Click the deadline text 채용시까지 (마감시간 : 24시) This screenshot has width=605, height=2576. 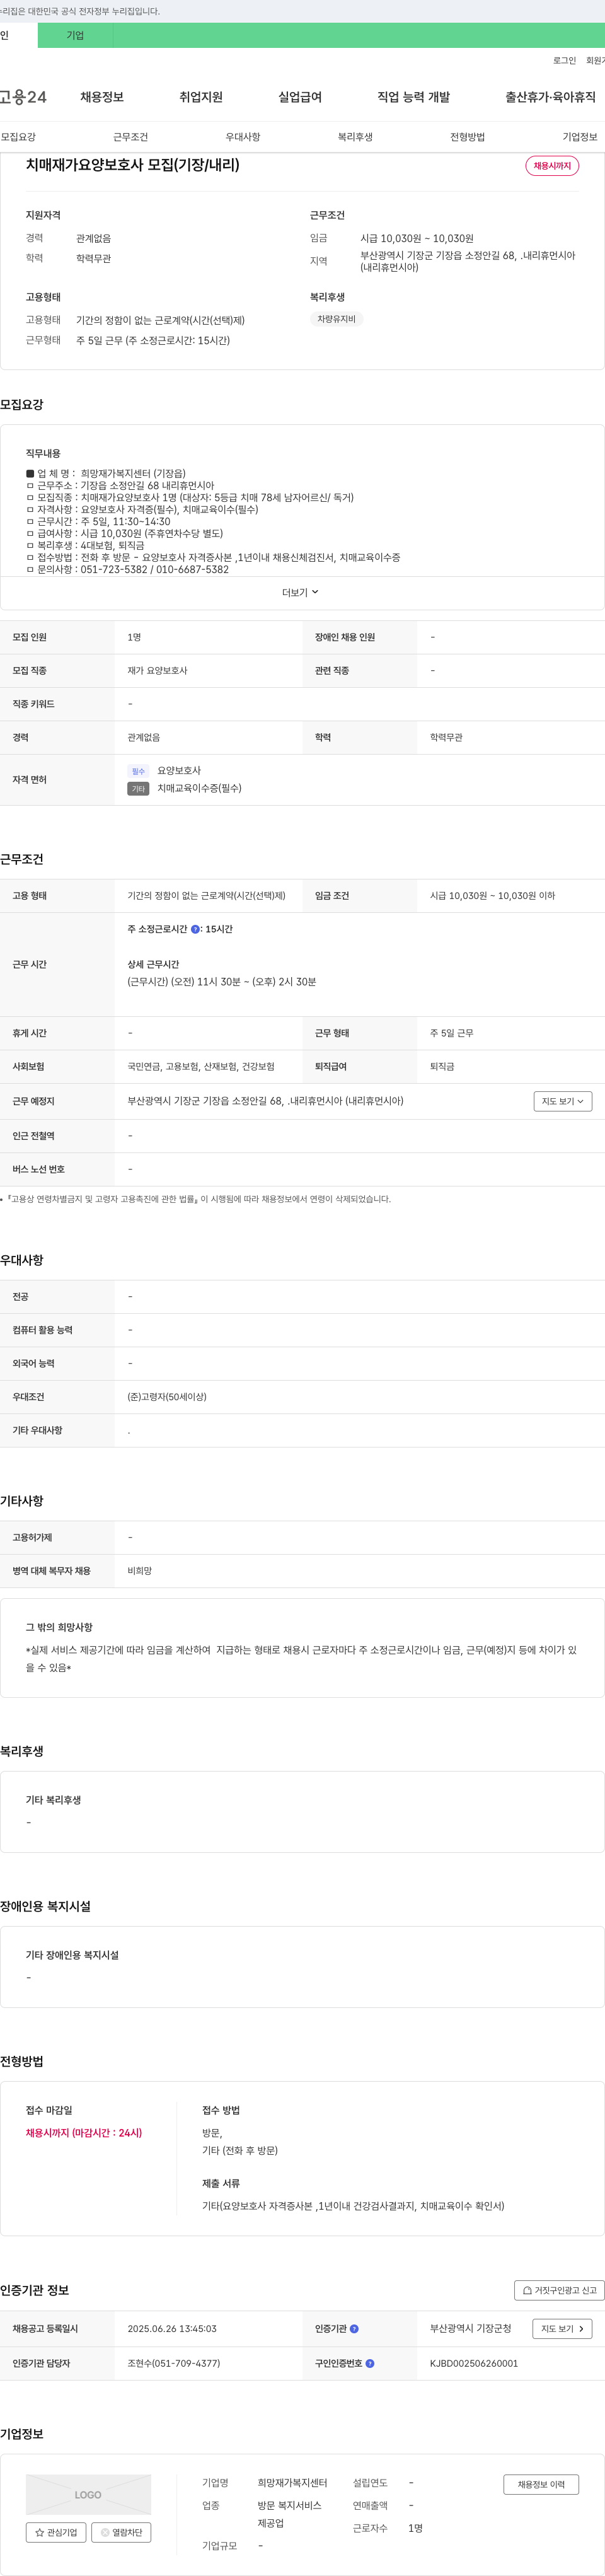(x=84, y=2133)
